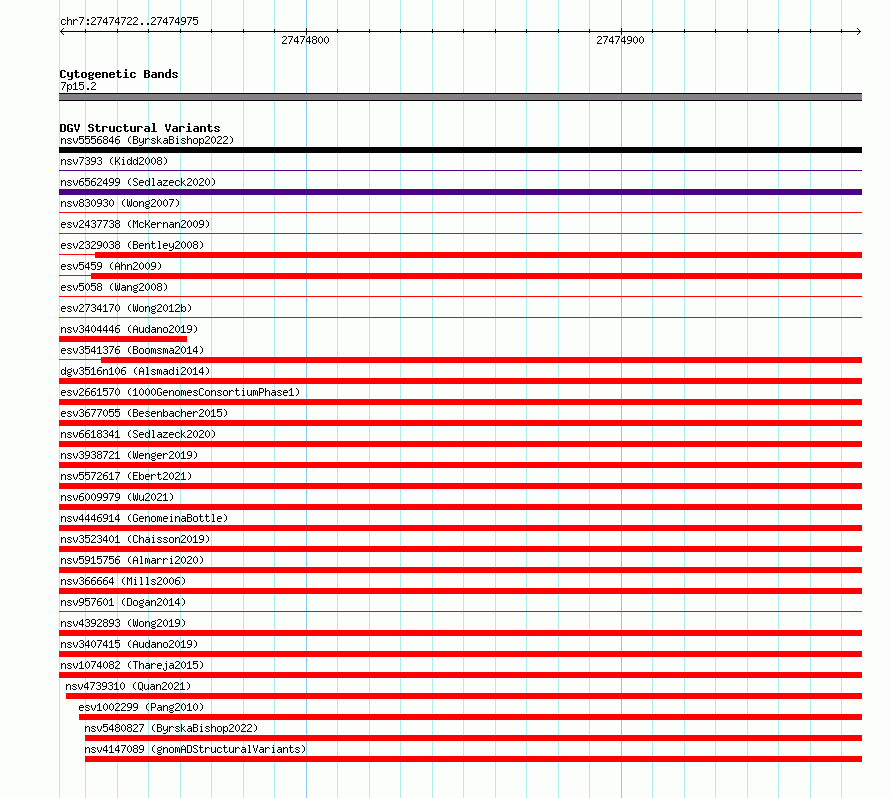Click the ruler's left arrow end
Viewport: 890px width, 798px height.
point(62,31)
